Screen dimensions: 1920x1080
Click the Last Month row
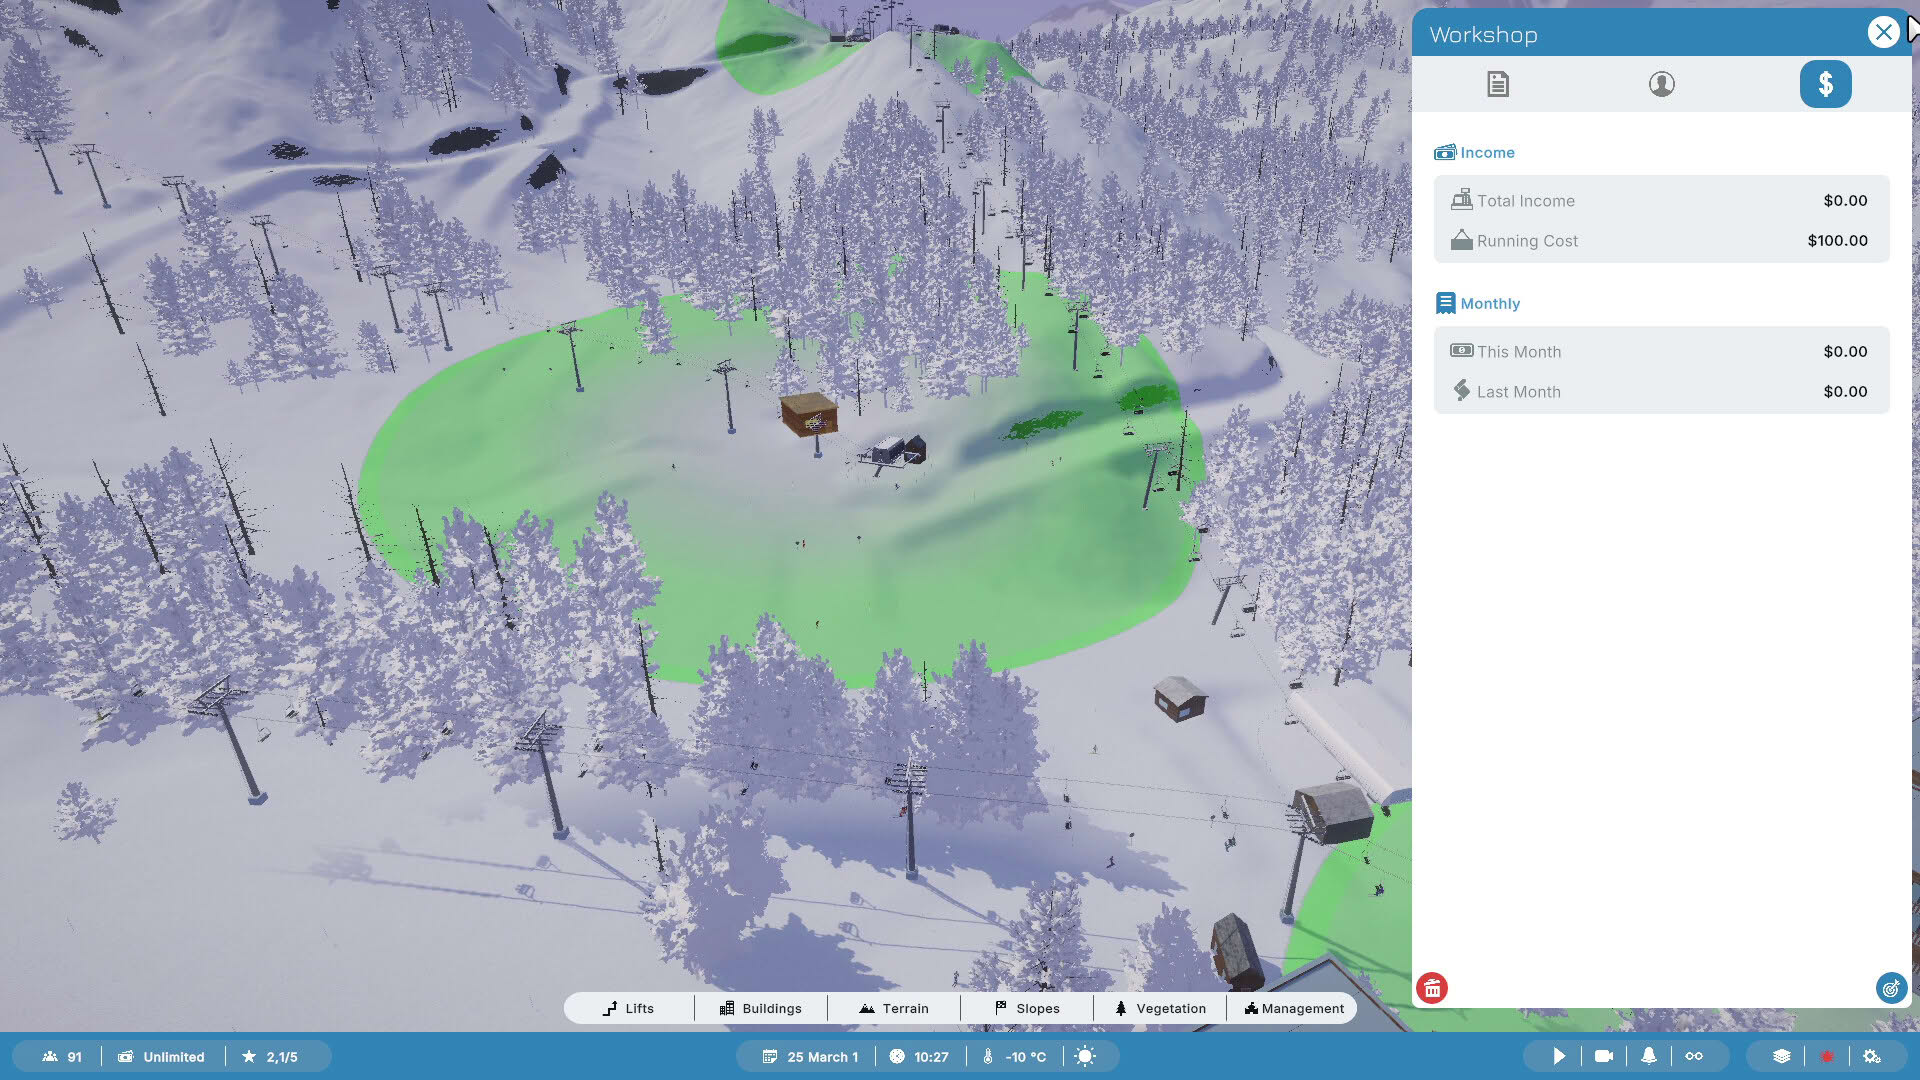click(1661, 391)
